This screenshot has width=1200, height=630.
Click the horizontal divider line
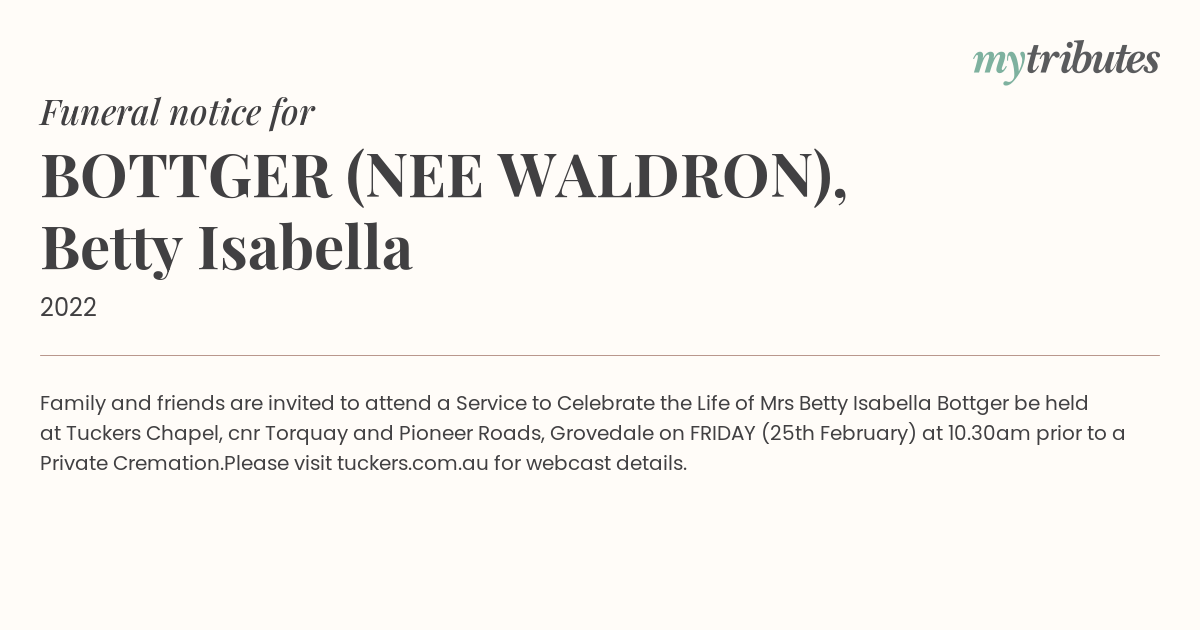tap(600, 355)
